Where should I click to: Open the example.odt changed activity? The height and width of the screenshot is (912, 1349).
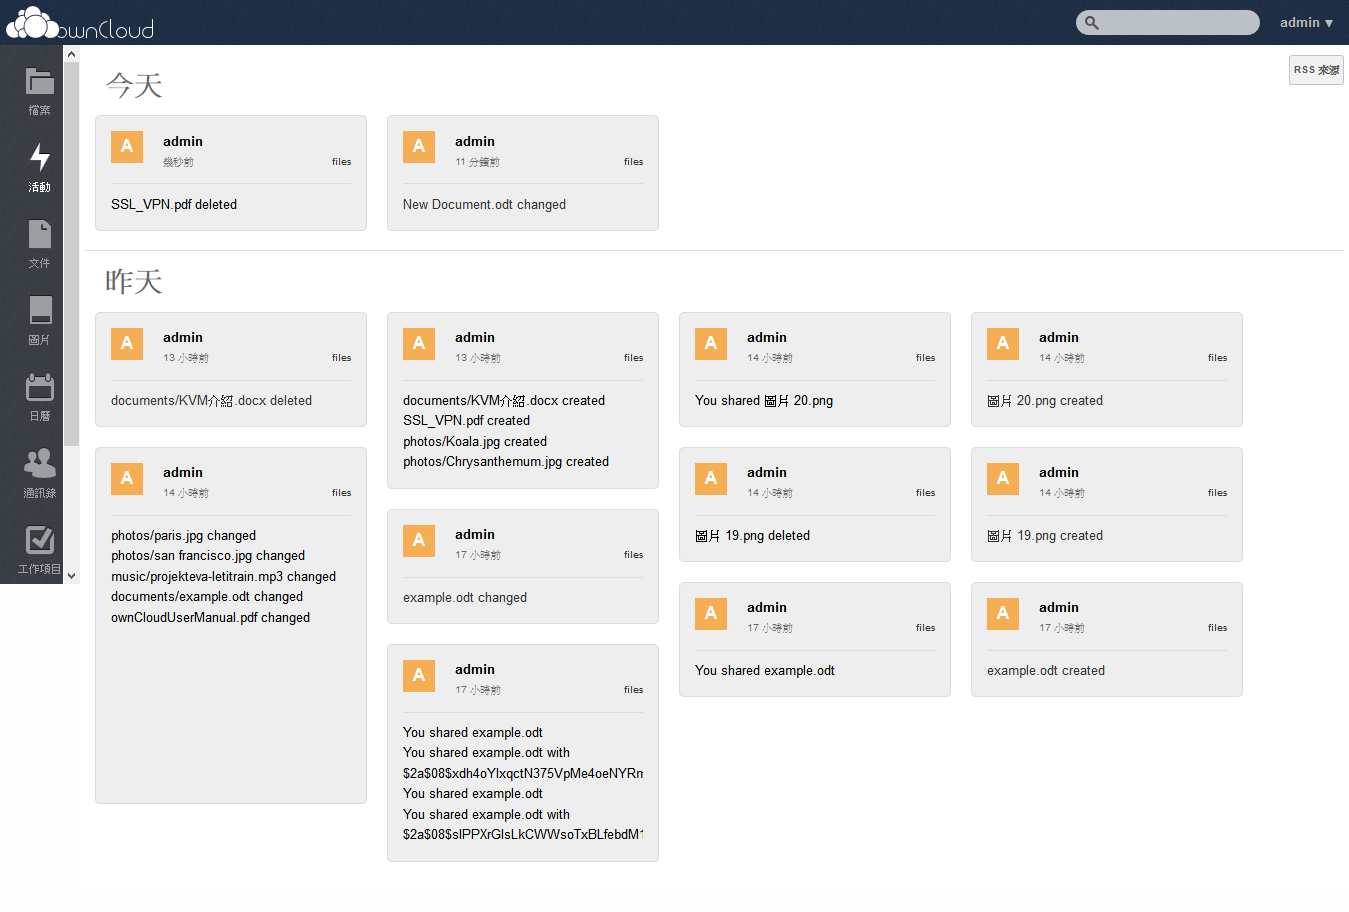point(465,598)
